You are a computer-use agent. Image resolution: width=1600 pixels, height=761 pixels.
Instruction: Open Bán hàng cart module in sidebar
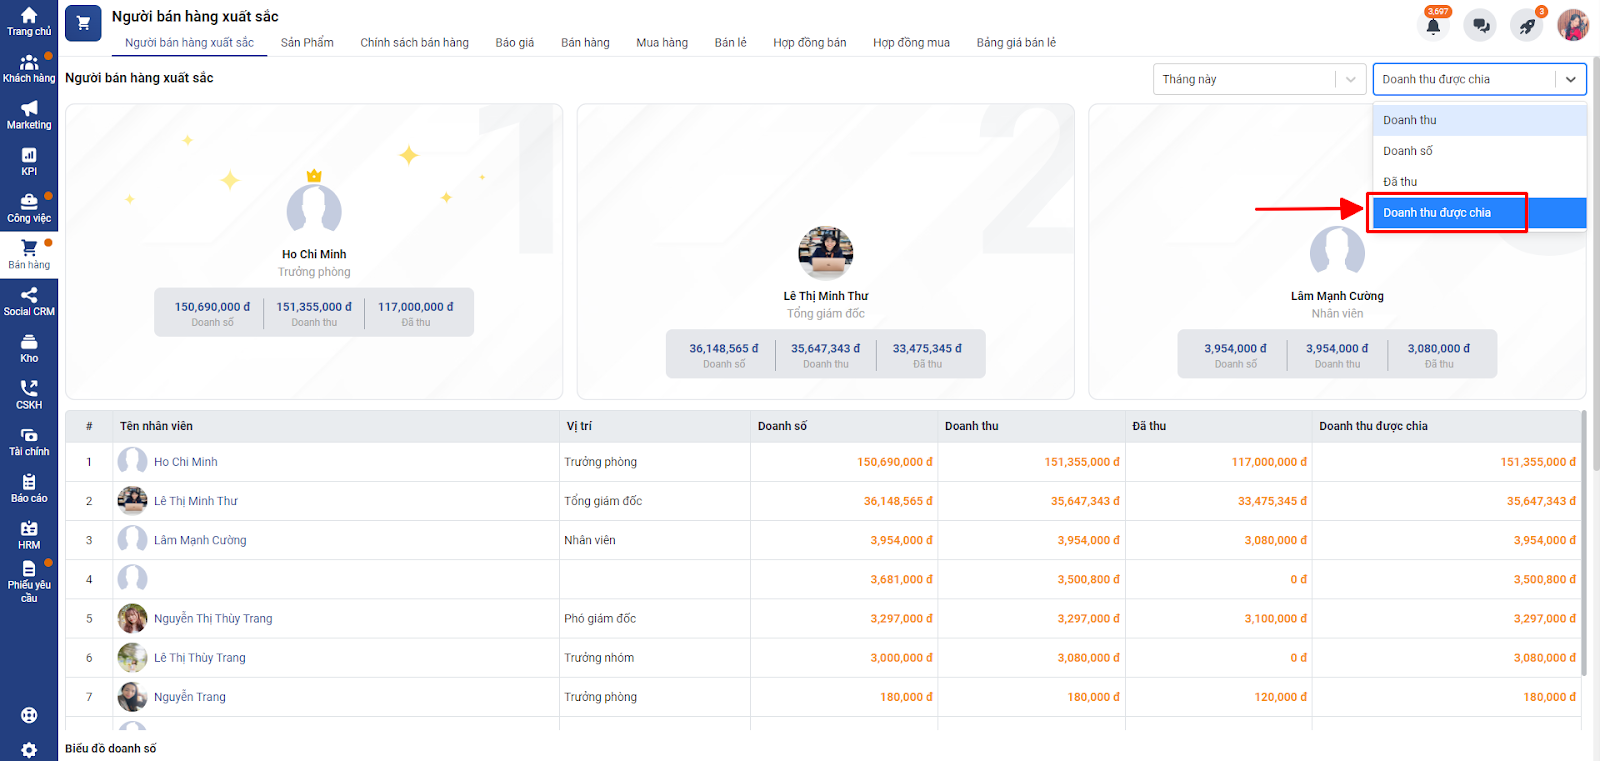[x=29, y=256]
